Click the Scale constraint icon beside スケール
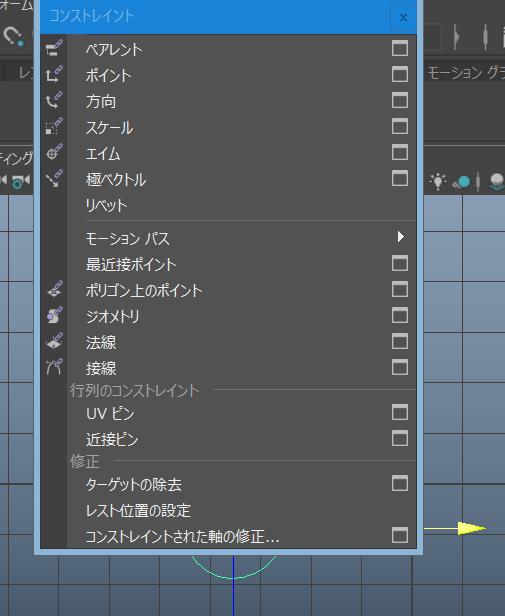This screenshot has height=616, width=505. [x=54, y=126]
